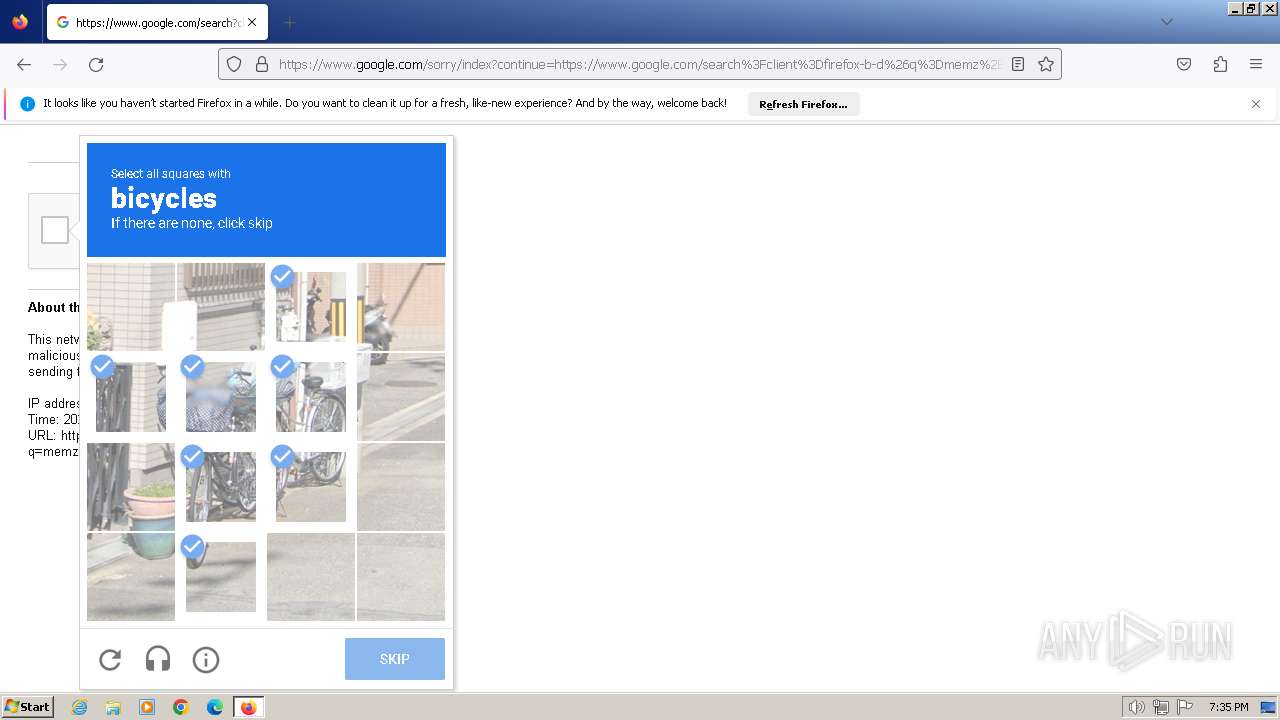
Task: Click the Refresh Firefox button
Action: pos(803,104)
